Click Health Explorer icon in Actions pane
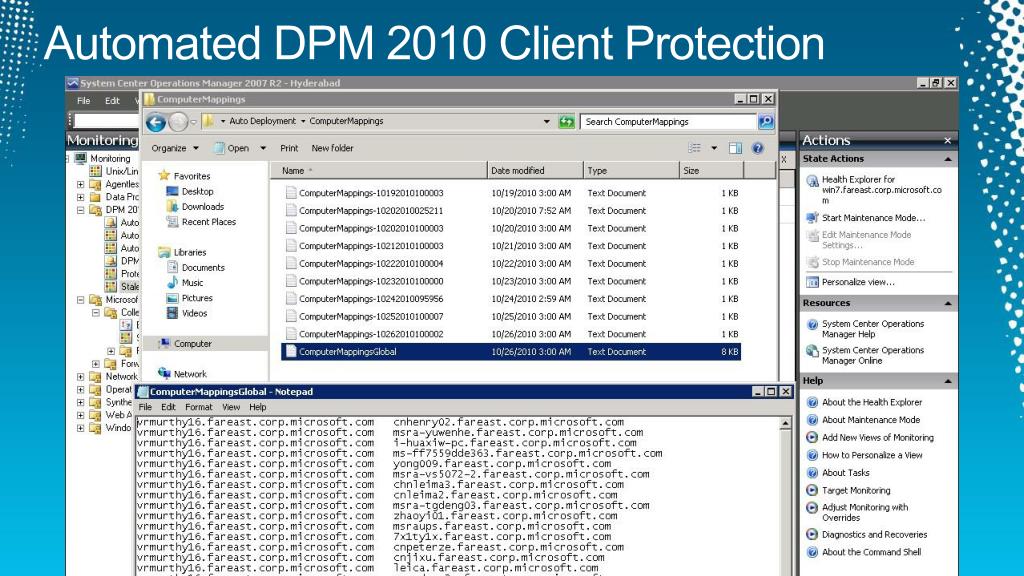1024x576 pixels. click(x=812, y=181)
